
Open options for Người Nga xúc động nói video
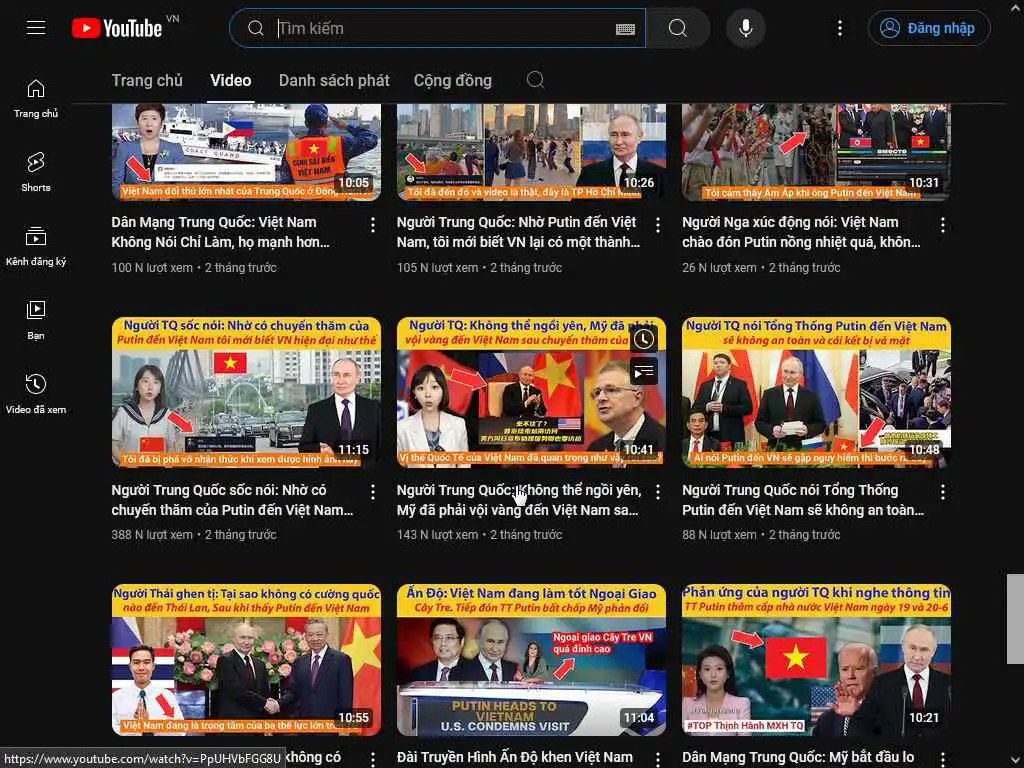point(942,225)
